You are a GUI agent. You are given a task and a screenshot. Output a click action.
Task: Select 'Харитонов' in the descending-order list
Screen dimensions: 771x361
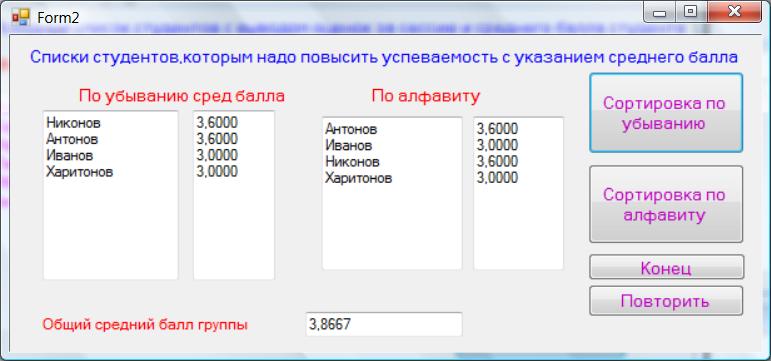[80, 172]
